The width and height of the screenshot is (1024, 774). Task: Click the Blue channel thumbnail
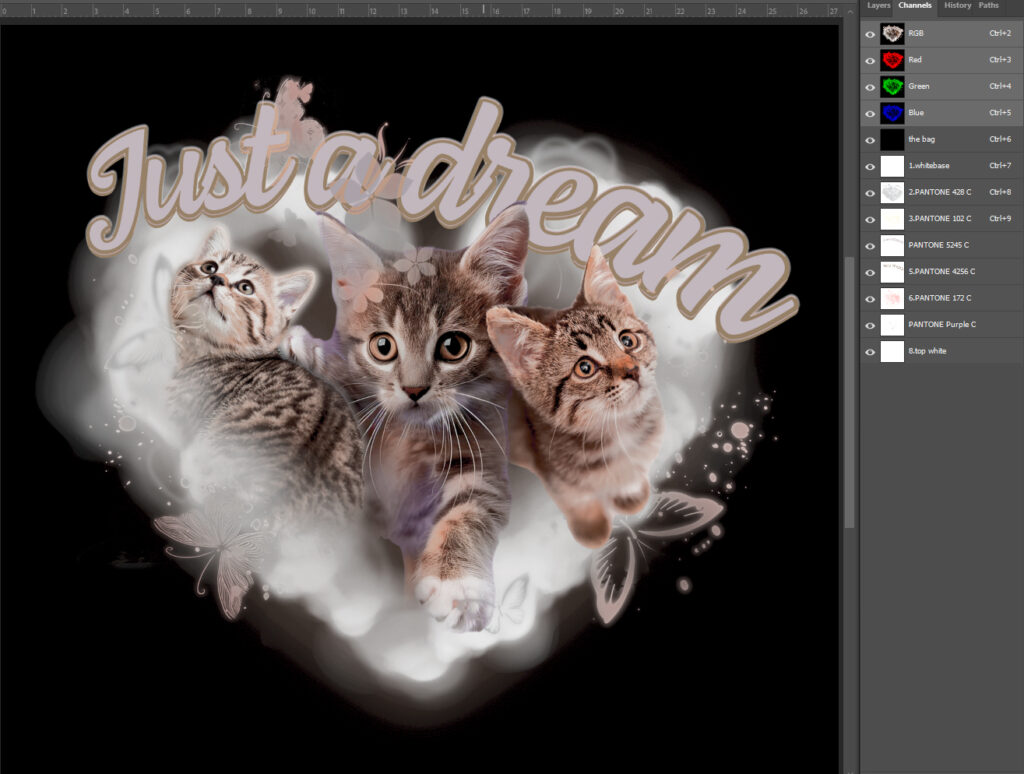893,112
